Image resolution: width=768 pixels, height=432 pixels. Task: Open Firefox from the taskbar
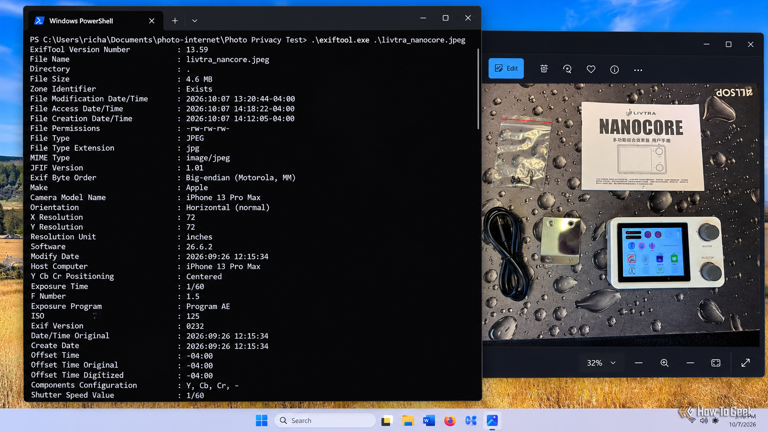pyautogui.click(x=450, y=420)
